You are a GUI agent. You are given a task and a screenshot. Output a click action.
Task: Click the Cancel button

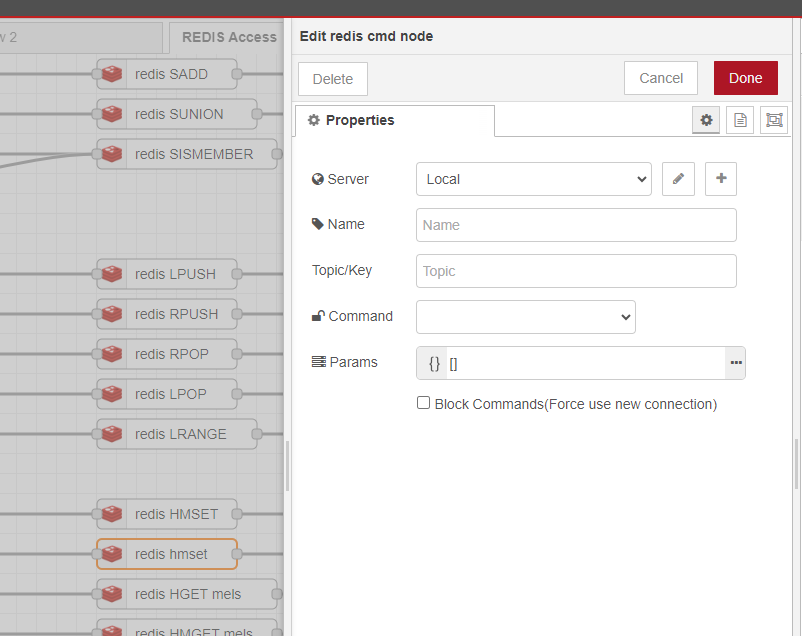point(661,78)
